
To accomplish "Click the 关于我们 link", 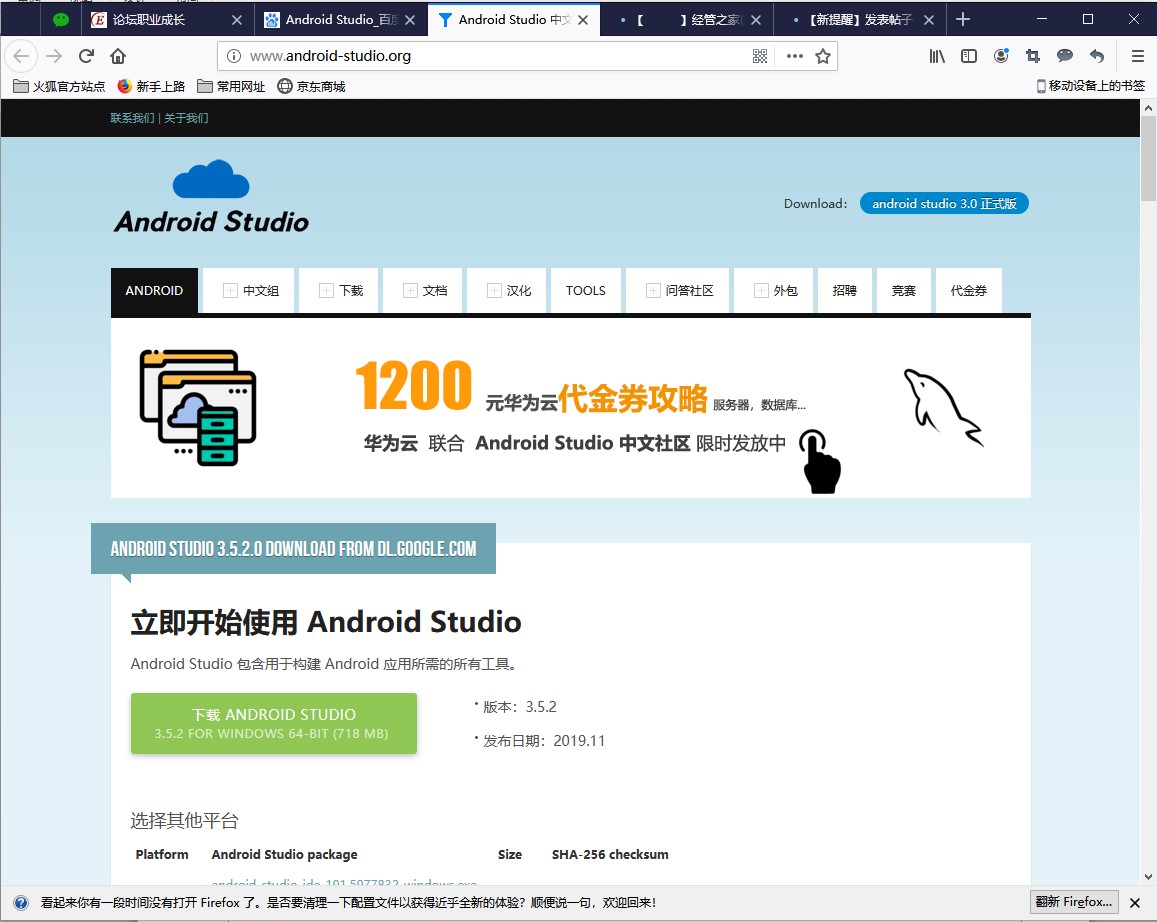I will pos(186,118).
